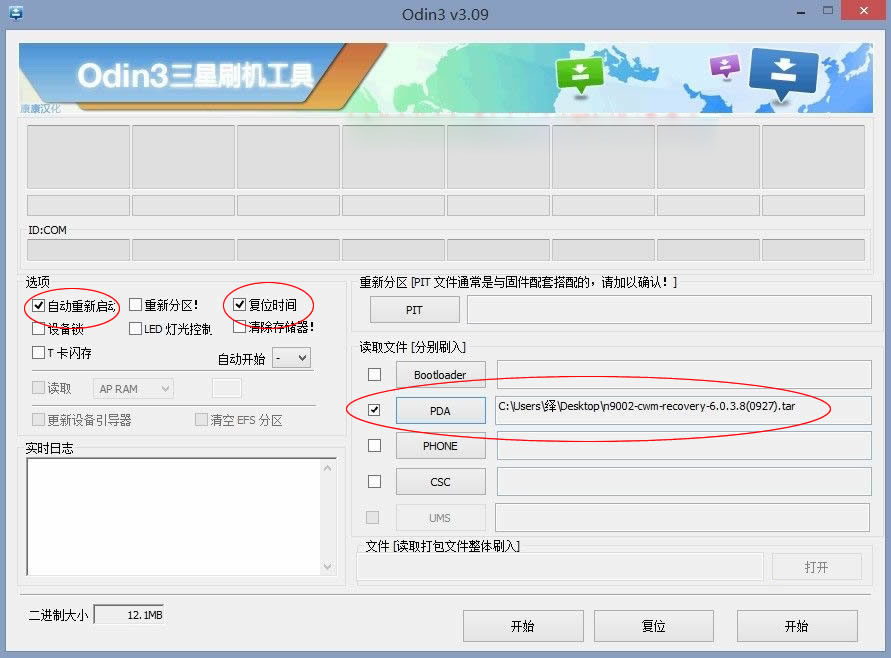Tick the checkbox next to PHONE
The width and height of the screenshot is (891, 658).
(374, 445)
